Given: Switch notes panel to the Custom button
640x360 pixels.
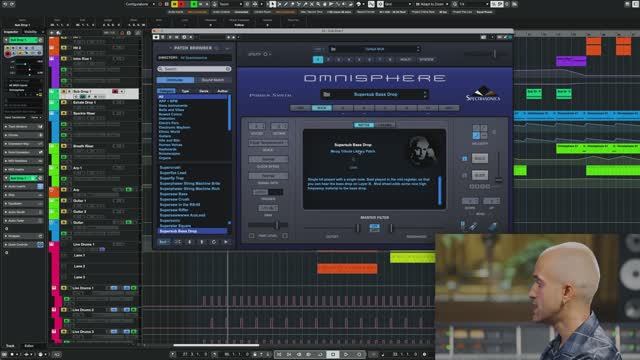Looking at the screenshot, I should pos(384,125).
